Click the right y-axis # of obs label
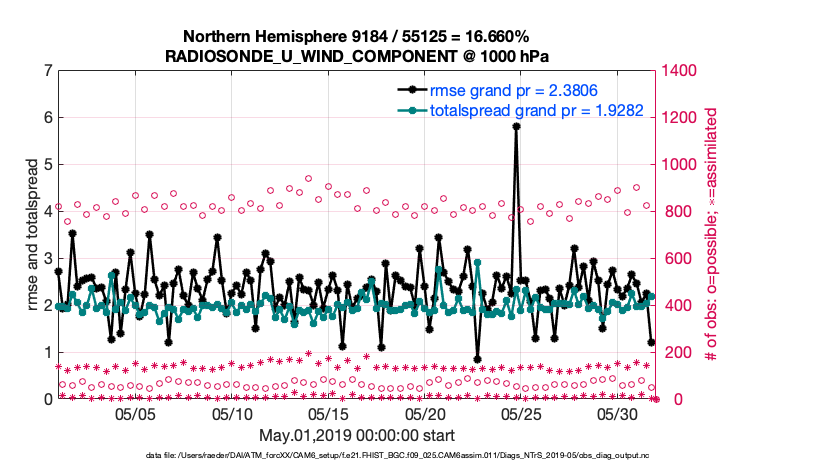830x470 pixels. pyautogui.click(x=712, y=235)
